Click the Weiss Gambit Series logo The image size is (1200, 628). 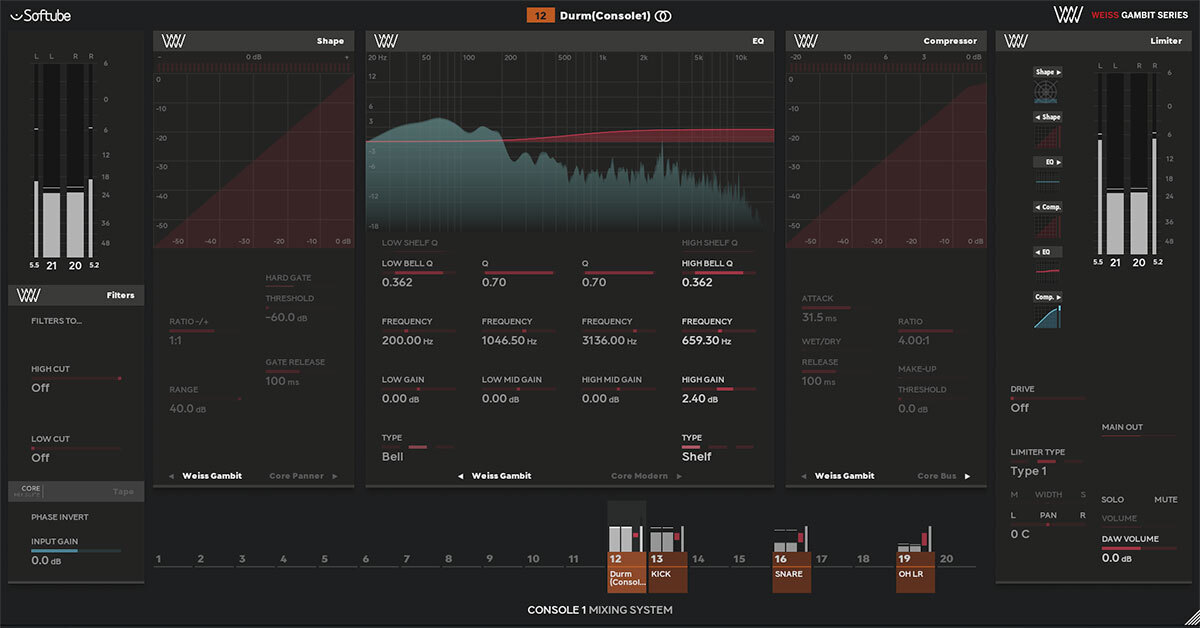click(1119, 15)
